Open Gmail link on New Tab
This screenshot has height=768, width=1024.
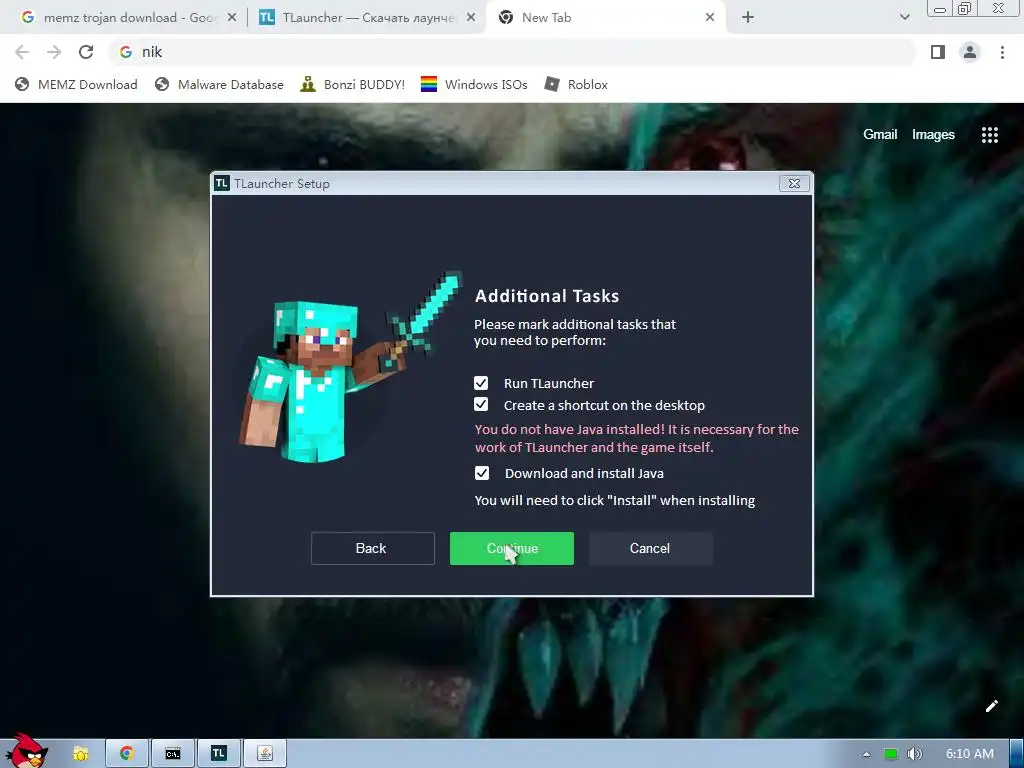(x=880, y=135)
